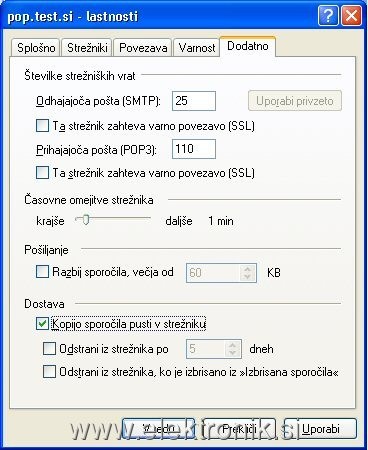Click the server timeout slider handle
Screen dimensions: 368x450
tap(86, 220)
